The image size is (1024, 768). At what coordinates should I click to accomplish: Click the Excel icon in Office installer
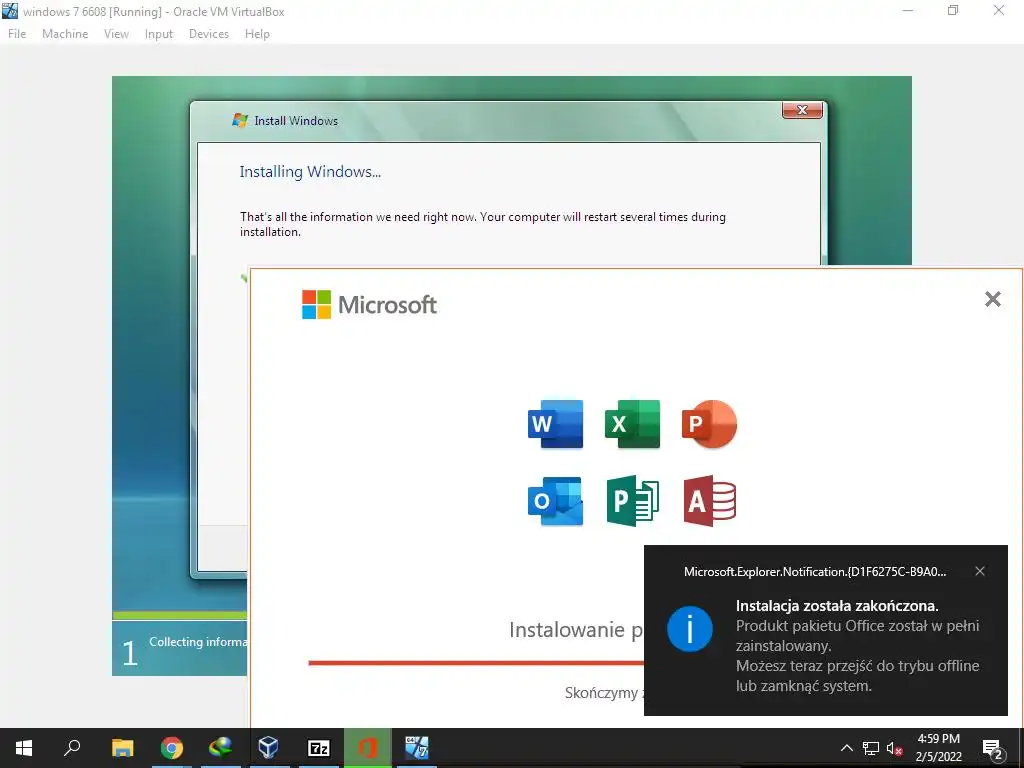(632, 424)
